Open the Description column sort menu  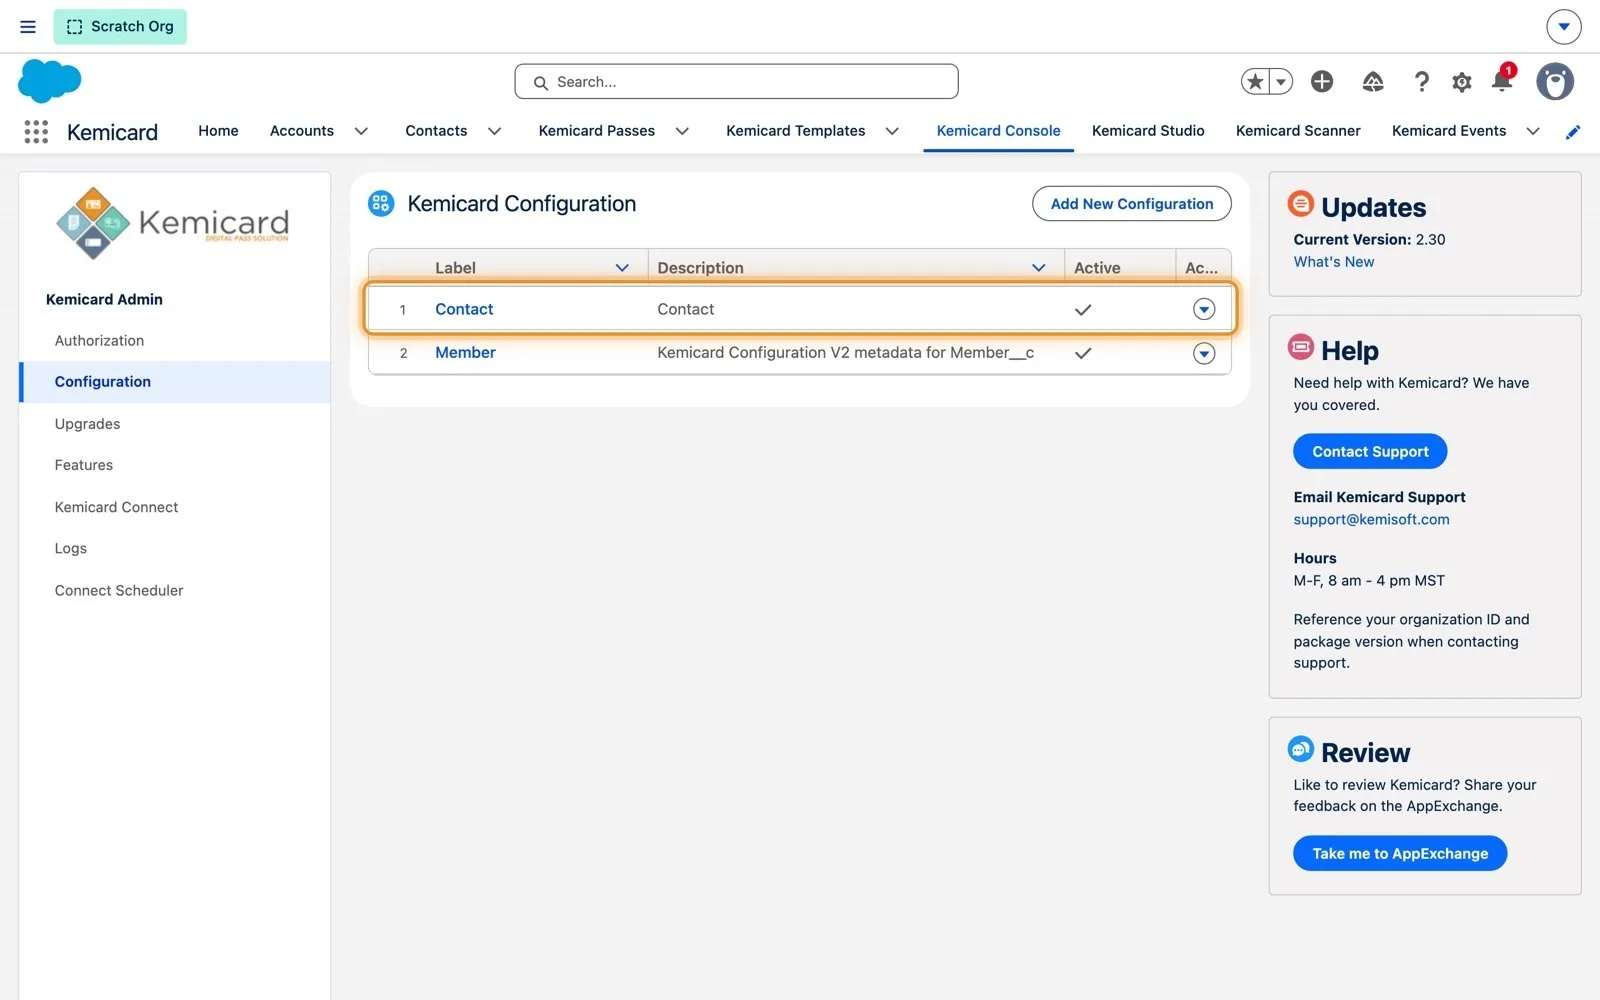(x=1039, y=268)
